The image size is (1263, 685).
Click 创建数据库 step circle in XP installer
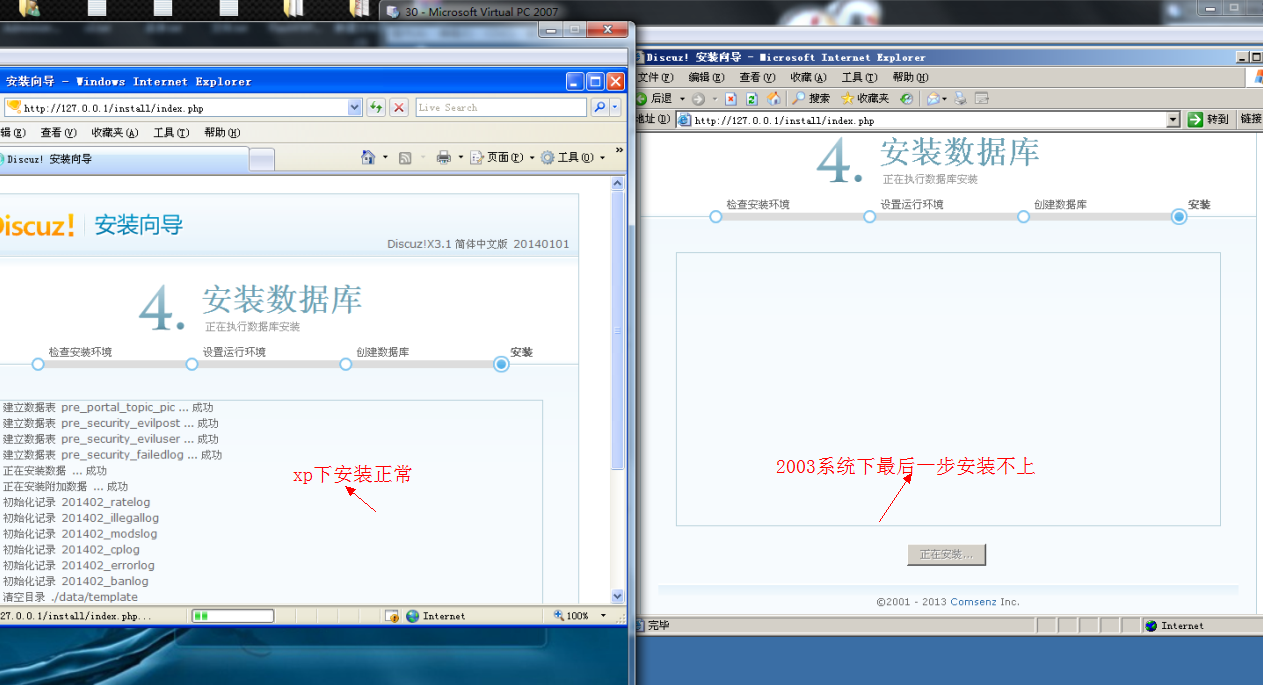tap(345, 364)
